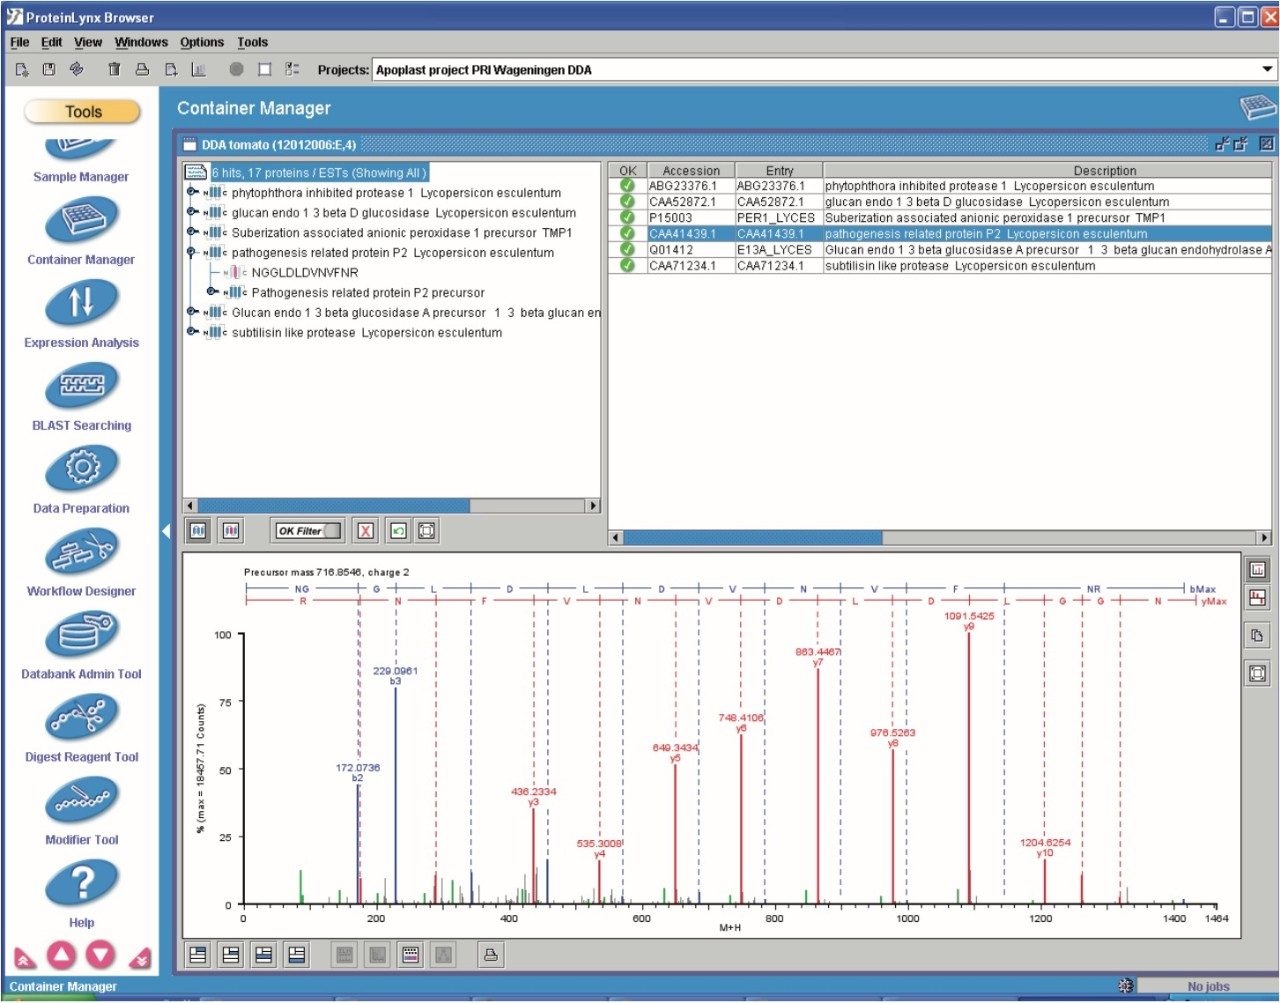Expand glucan endo 1 3 beta D glucosidase node
The height and width of the screenshot is (1003, 1280).
pyautogui.click(x=191, y=212)
